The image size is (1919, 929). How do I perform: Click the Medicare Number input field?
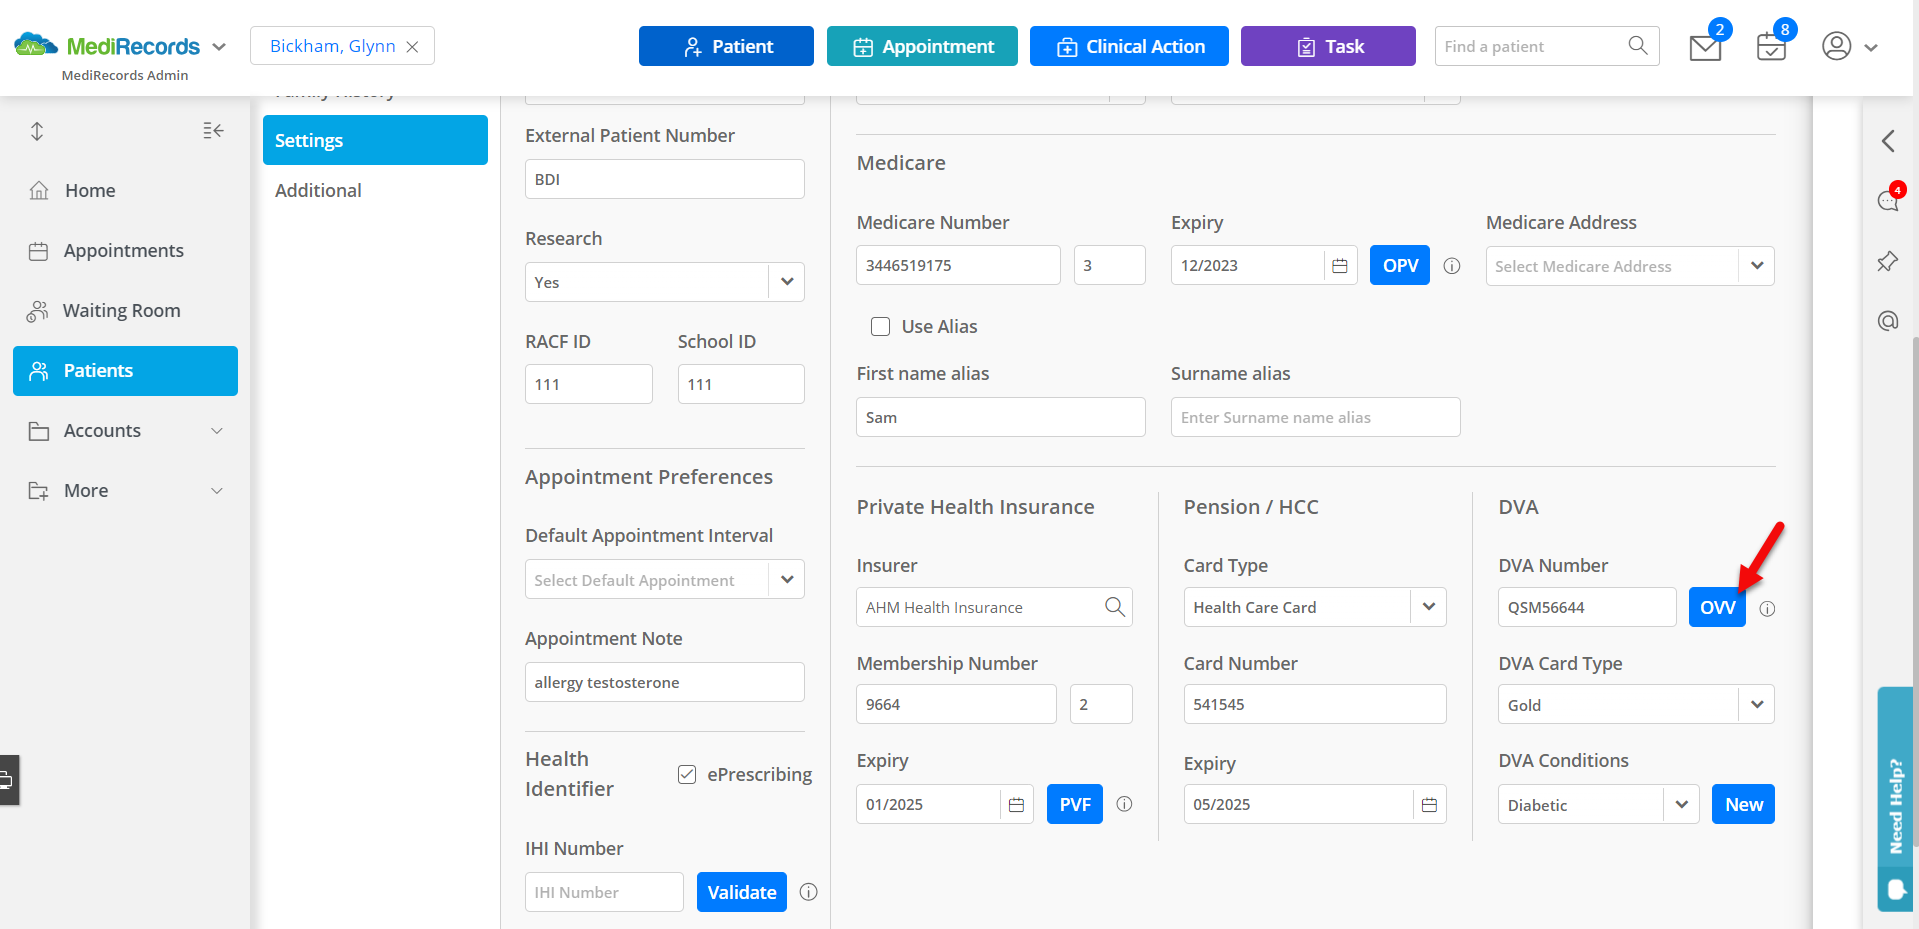(957, 266)
